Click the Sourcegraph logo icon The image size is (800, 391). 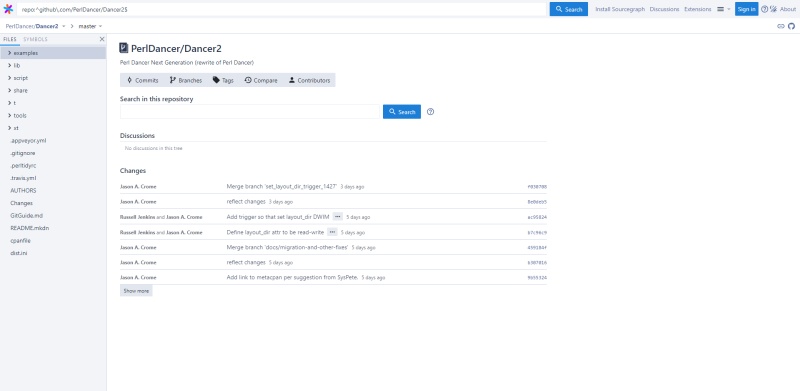tap(8, 9)
